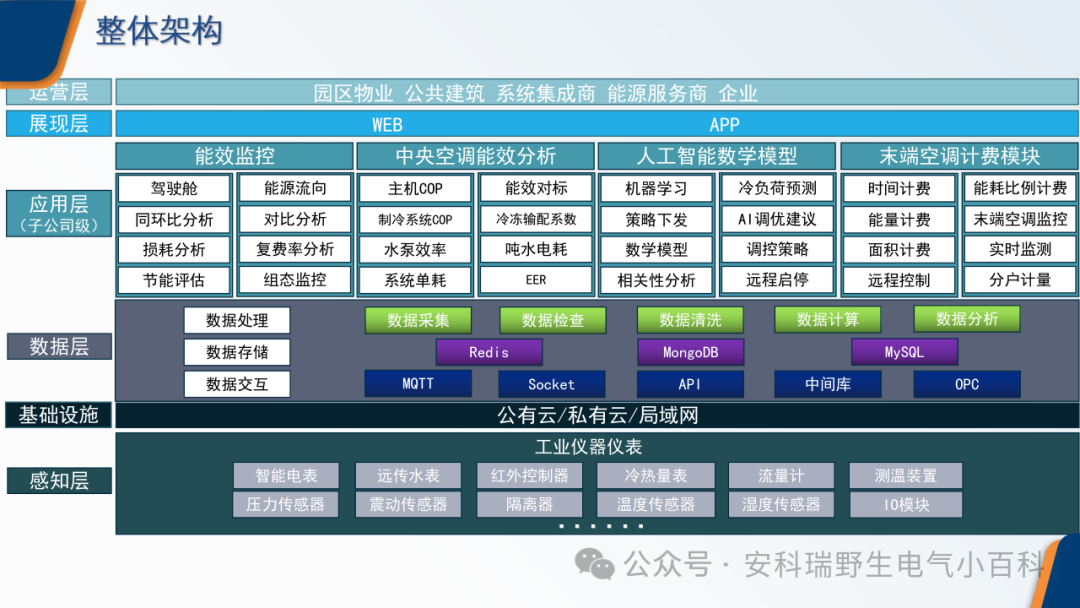Select the 驾驶舱 box

pos(174,188)
